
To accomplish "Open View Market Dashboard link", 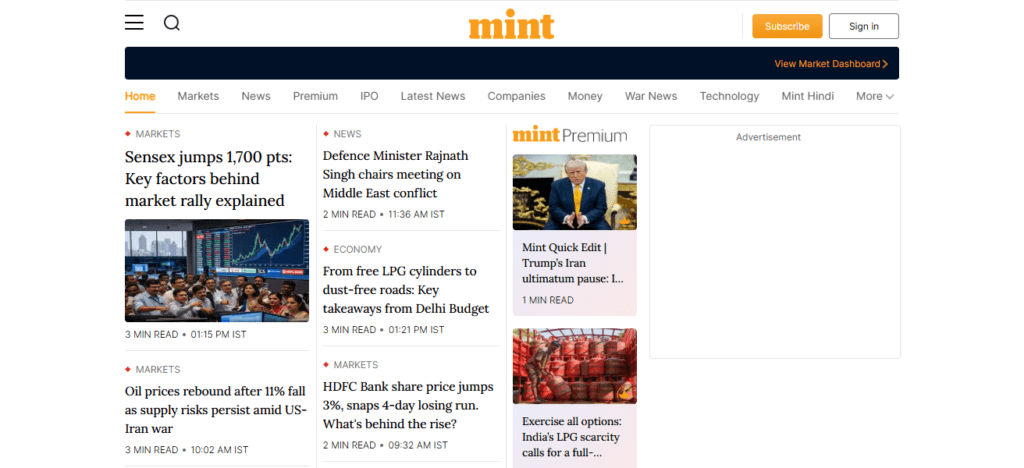I will [831, 64].
